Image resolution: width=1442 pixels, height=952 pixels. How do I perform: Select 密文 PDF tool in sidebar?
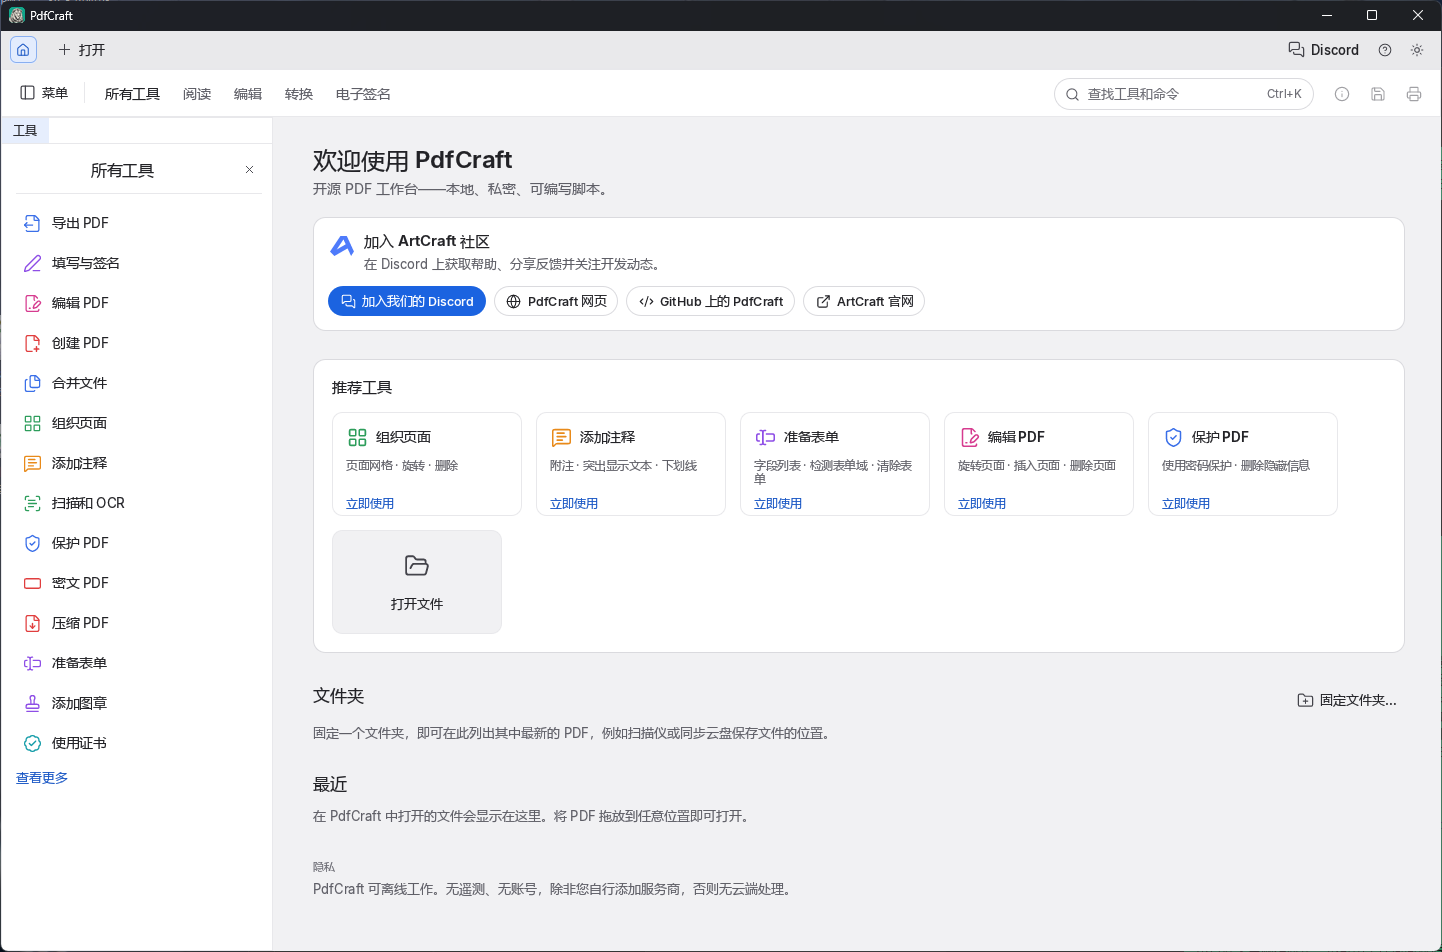[x=138, y=583]
